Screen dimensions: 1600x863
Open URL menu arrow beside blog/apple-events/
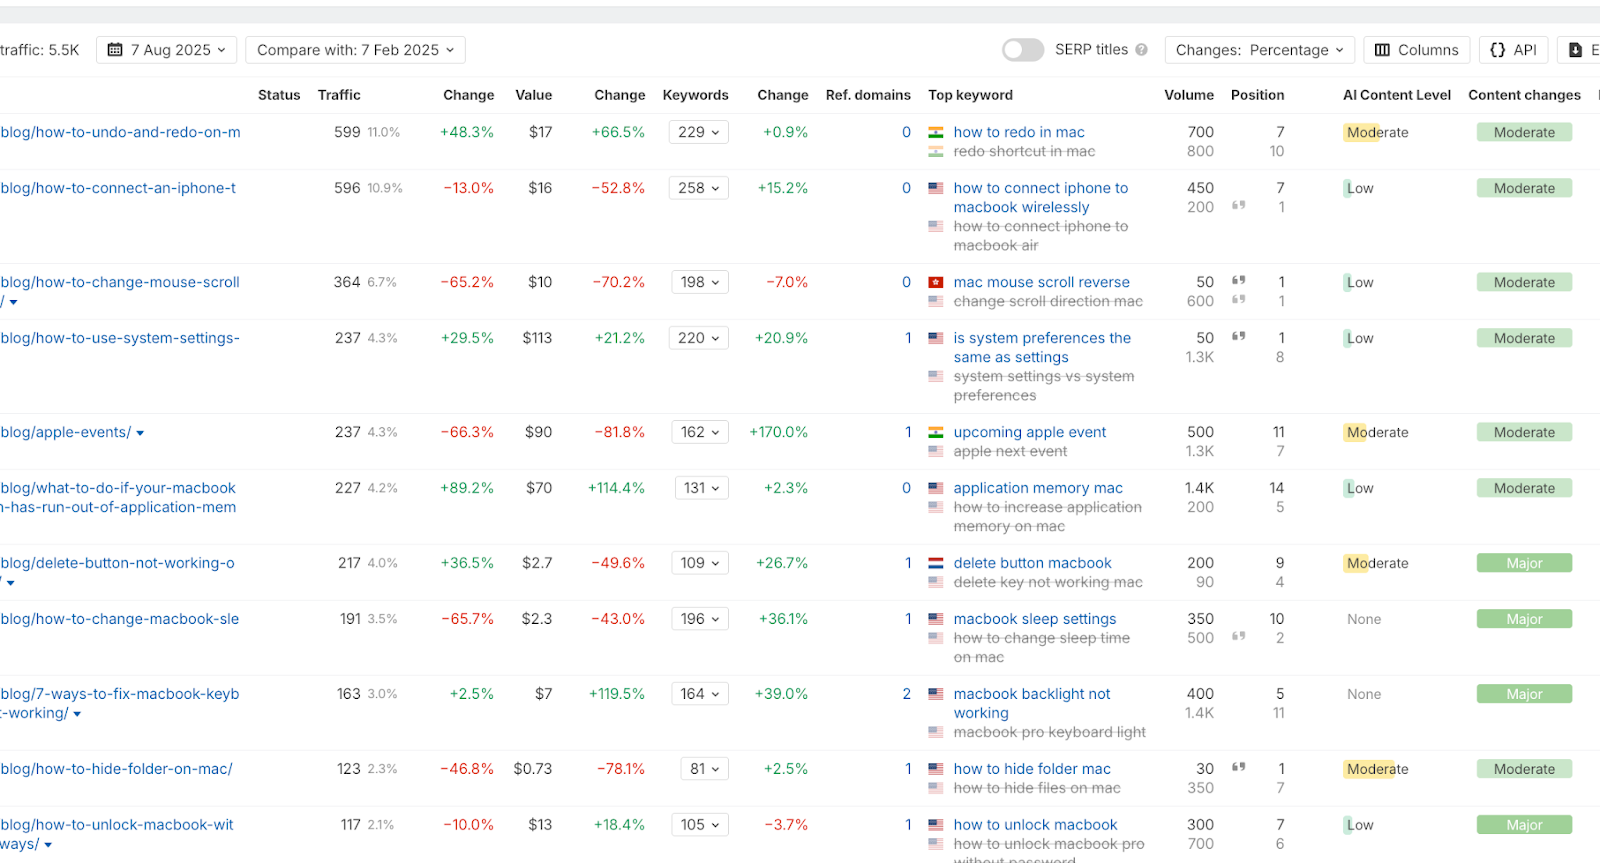pyautogui.click(x=140, y=433)
